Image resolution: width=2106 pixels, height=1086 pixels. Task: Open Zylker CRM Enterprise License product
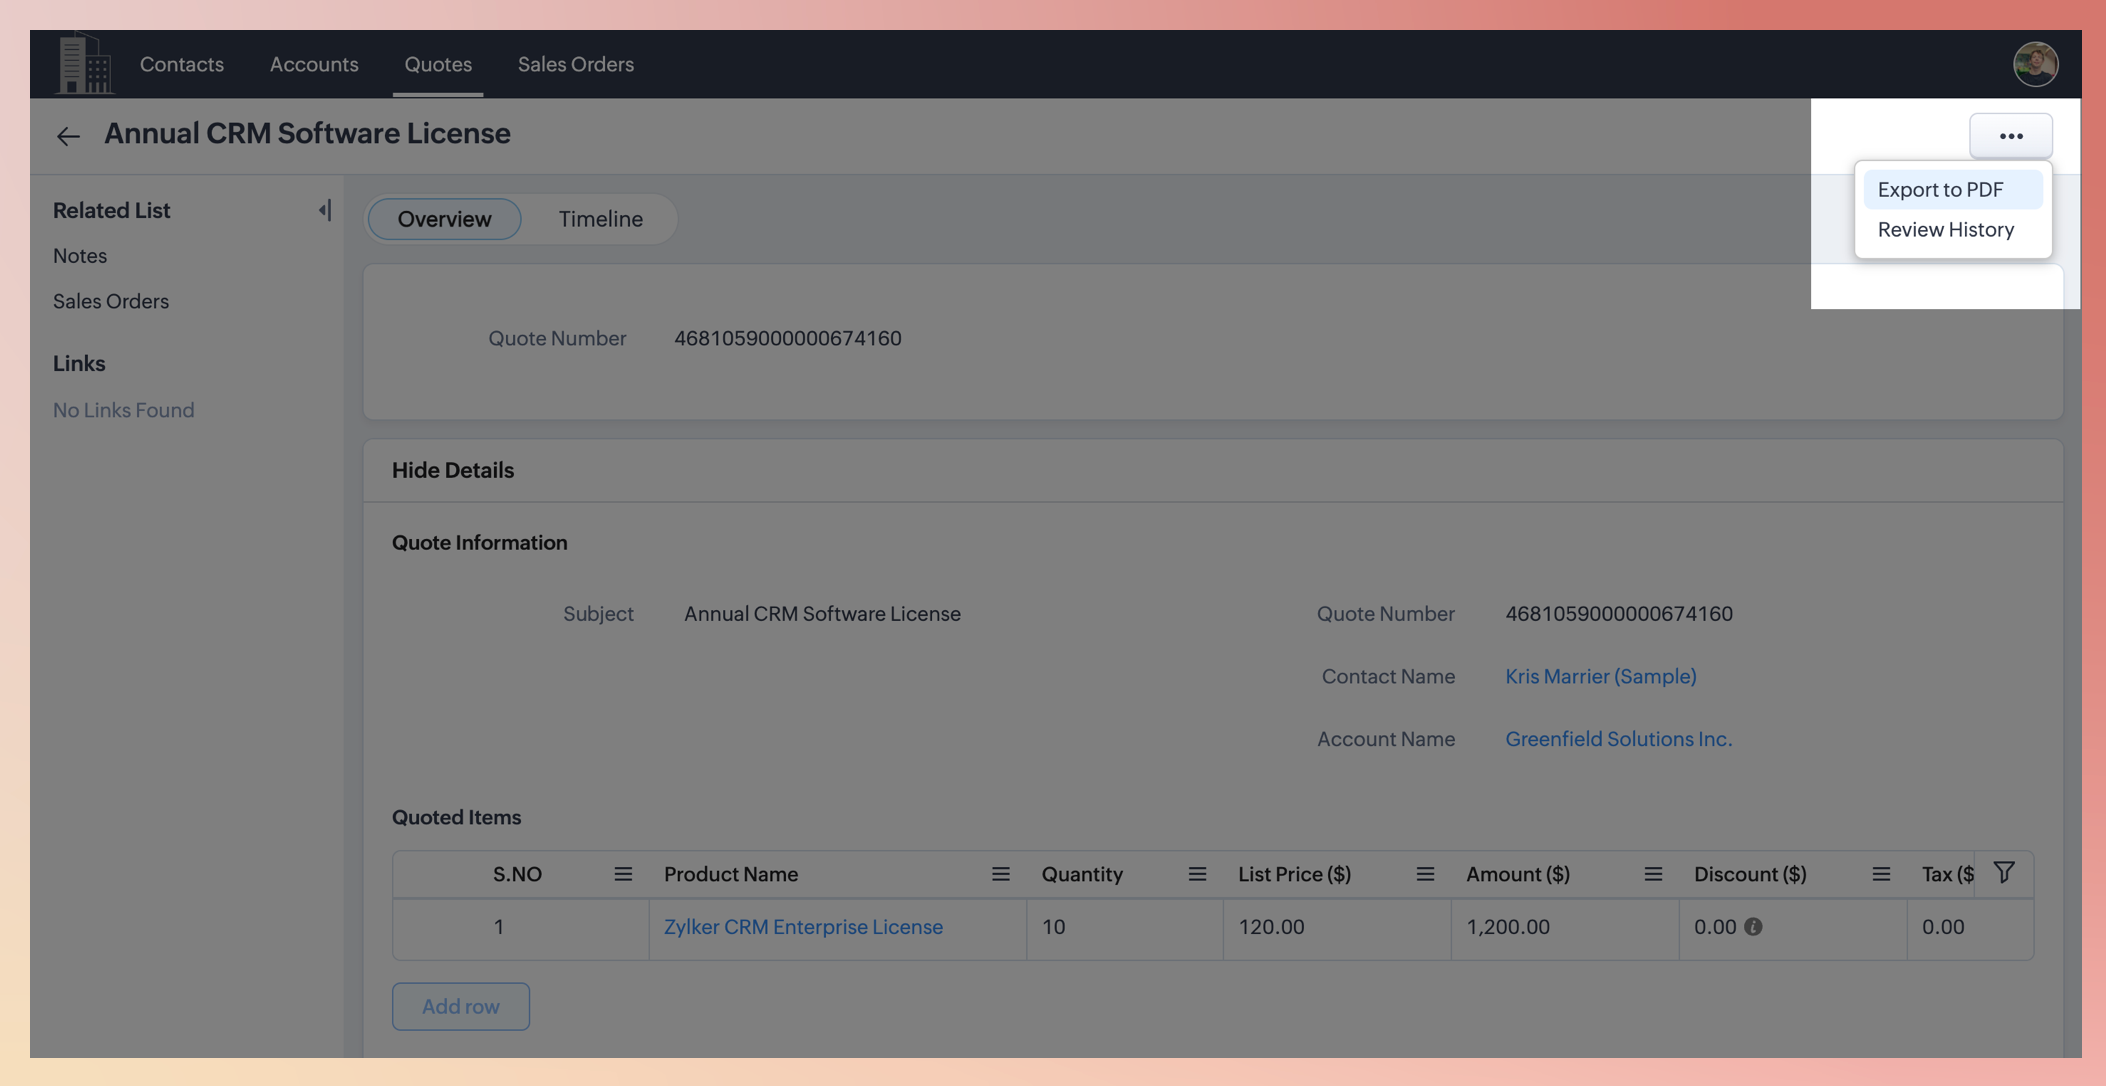(803, 927)
